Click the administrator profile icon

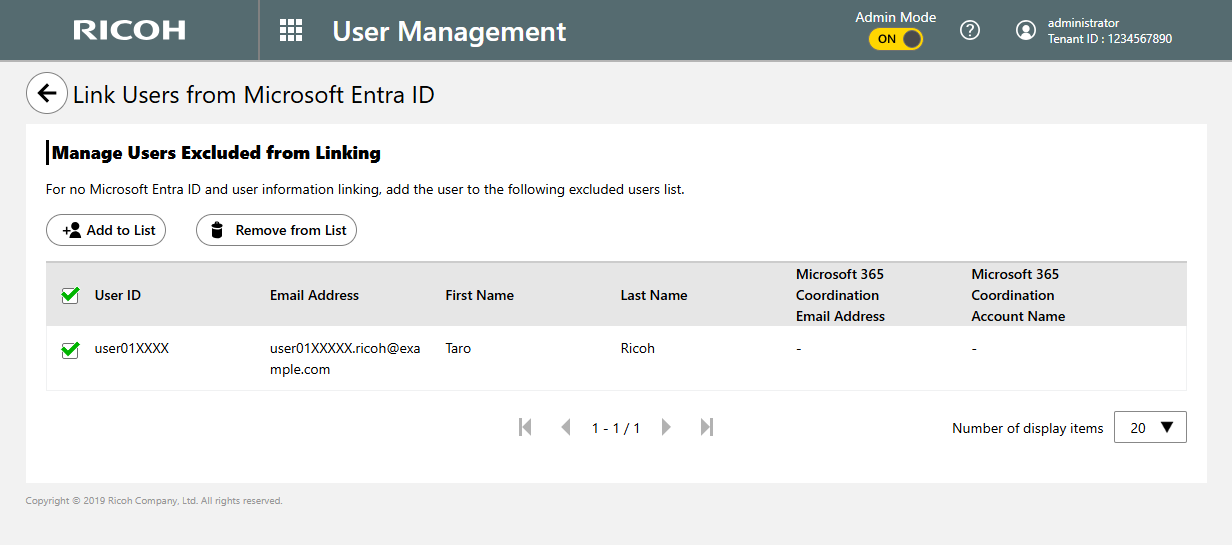click(x=1025, y=30)
